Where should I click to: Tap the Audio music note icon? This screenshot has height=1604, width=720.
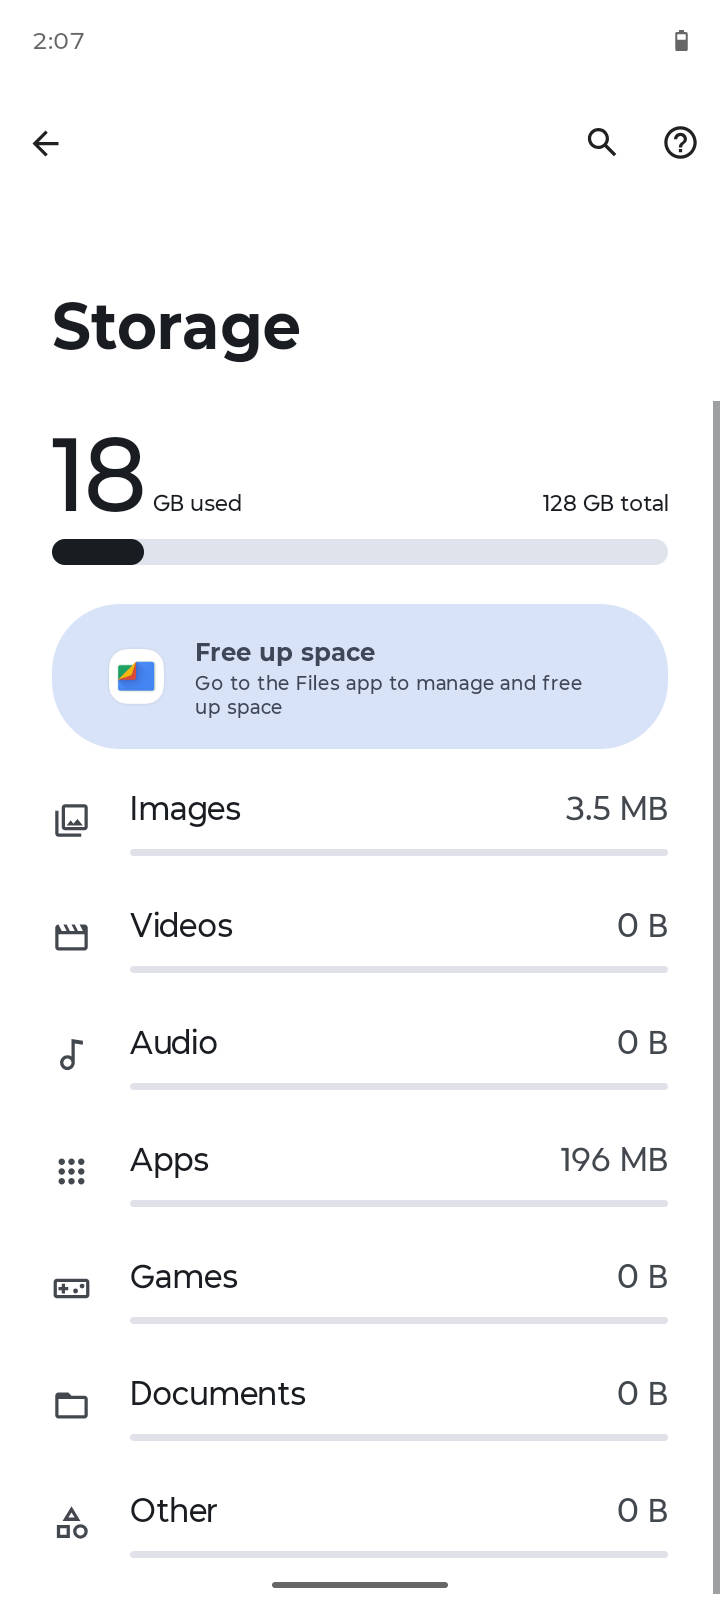pyautogui.click(x=71, y=1054)
